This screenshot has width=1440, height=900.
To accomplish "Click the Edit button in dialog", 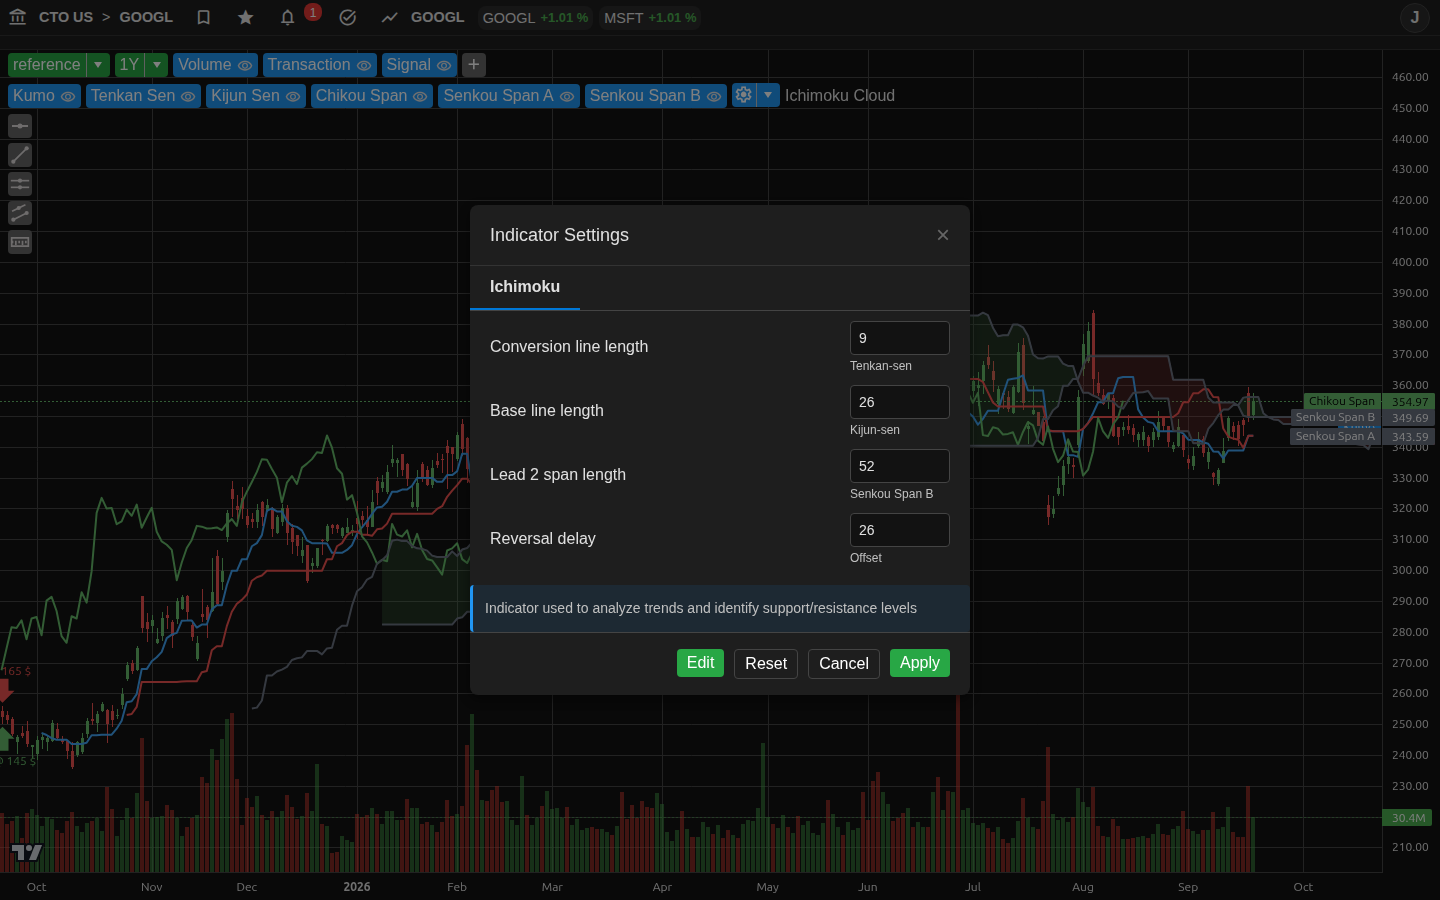I will point(700,663).
